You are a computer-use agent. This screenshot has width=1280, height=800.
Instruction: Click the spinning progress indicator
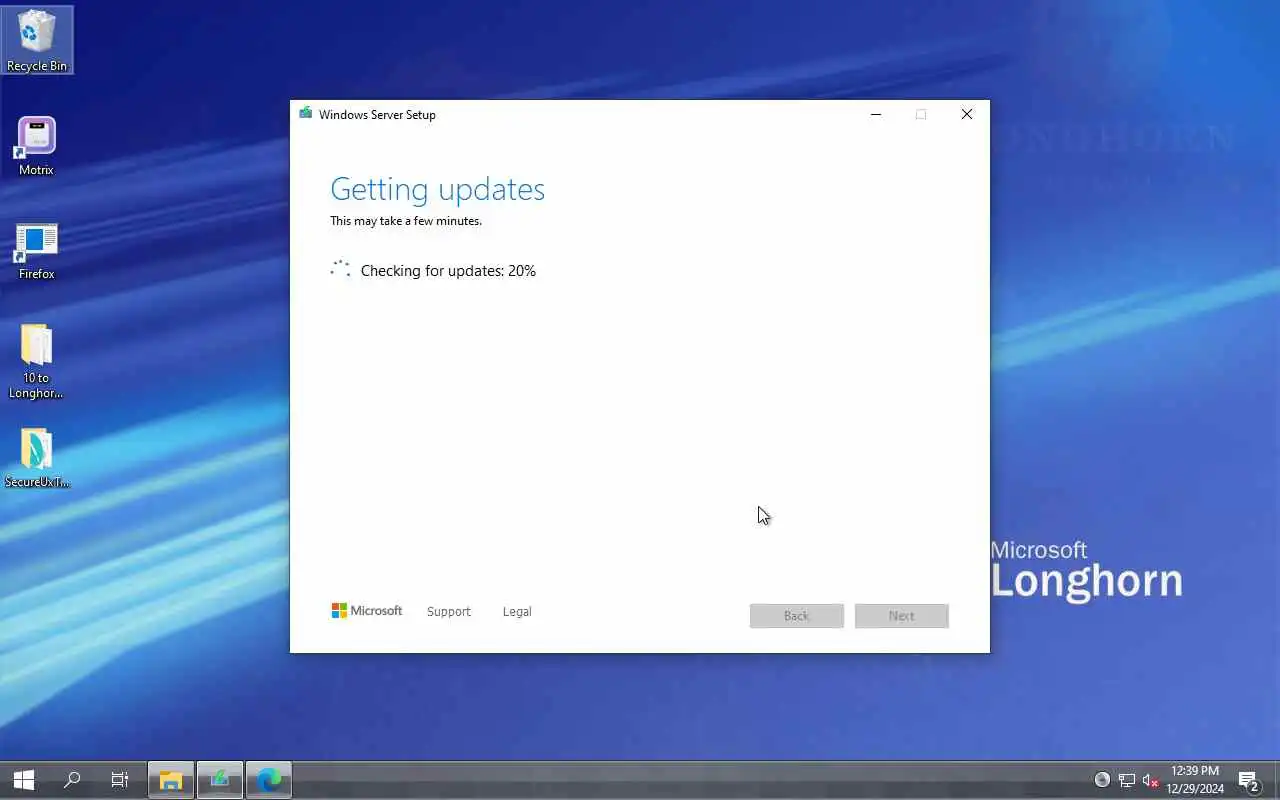(x=341, y=269)
